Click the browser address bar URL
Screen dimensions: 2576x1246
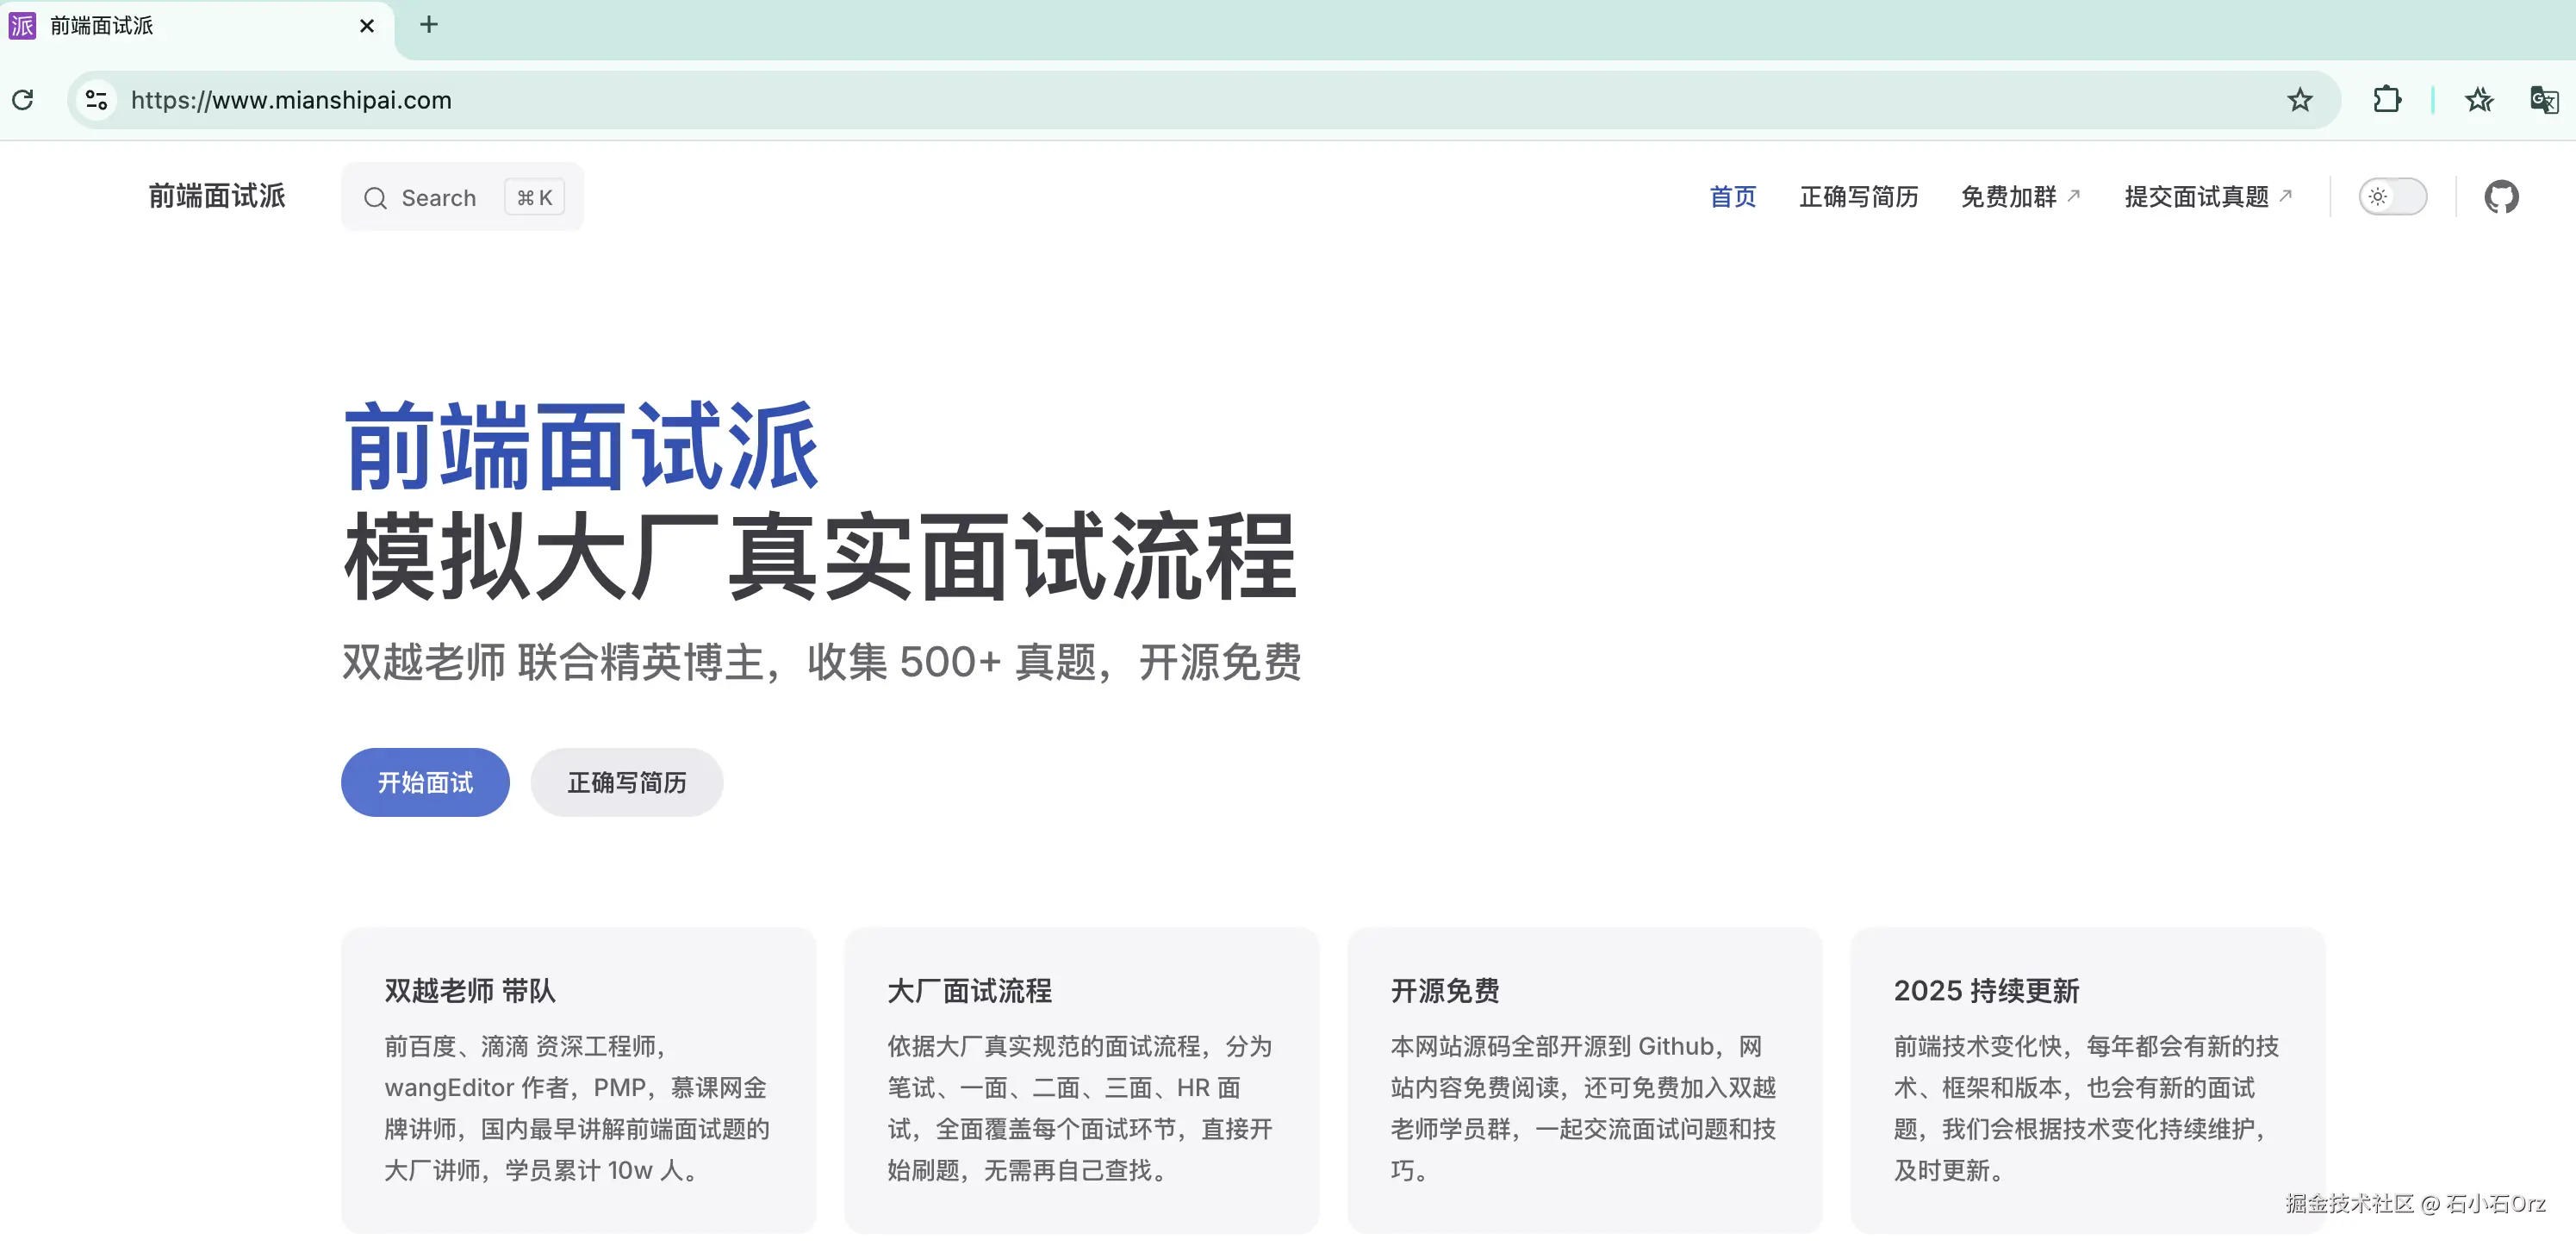pyautogui.click(x=291, y=100)
